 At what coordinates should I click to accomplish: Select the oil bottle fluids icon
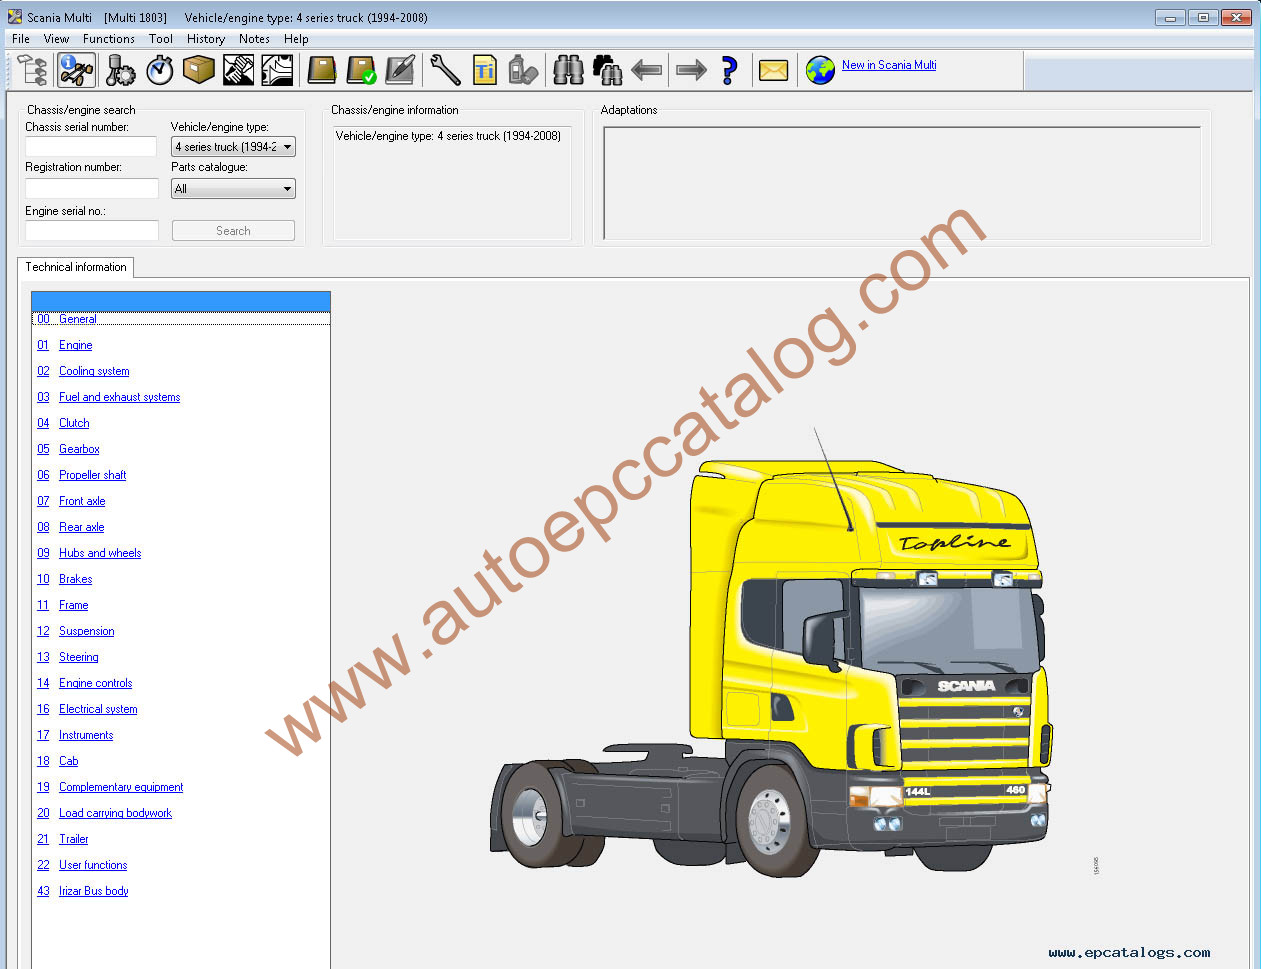[x=523, y=70]
